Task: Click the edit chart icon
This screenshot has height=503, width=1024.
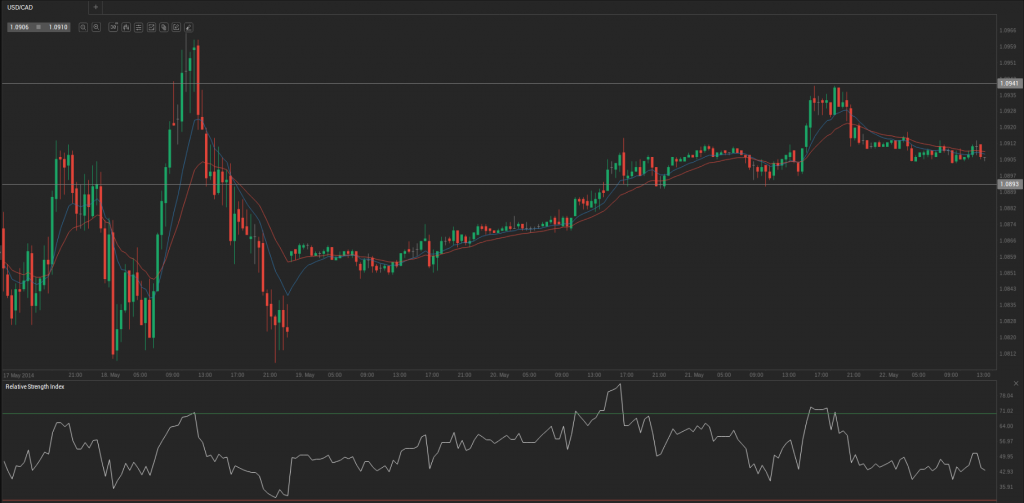Action: pos(176,27)
